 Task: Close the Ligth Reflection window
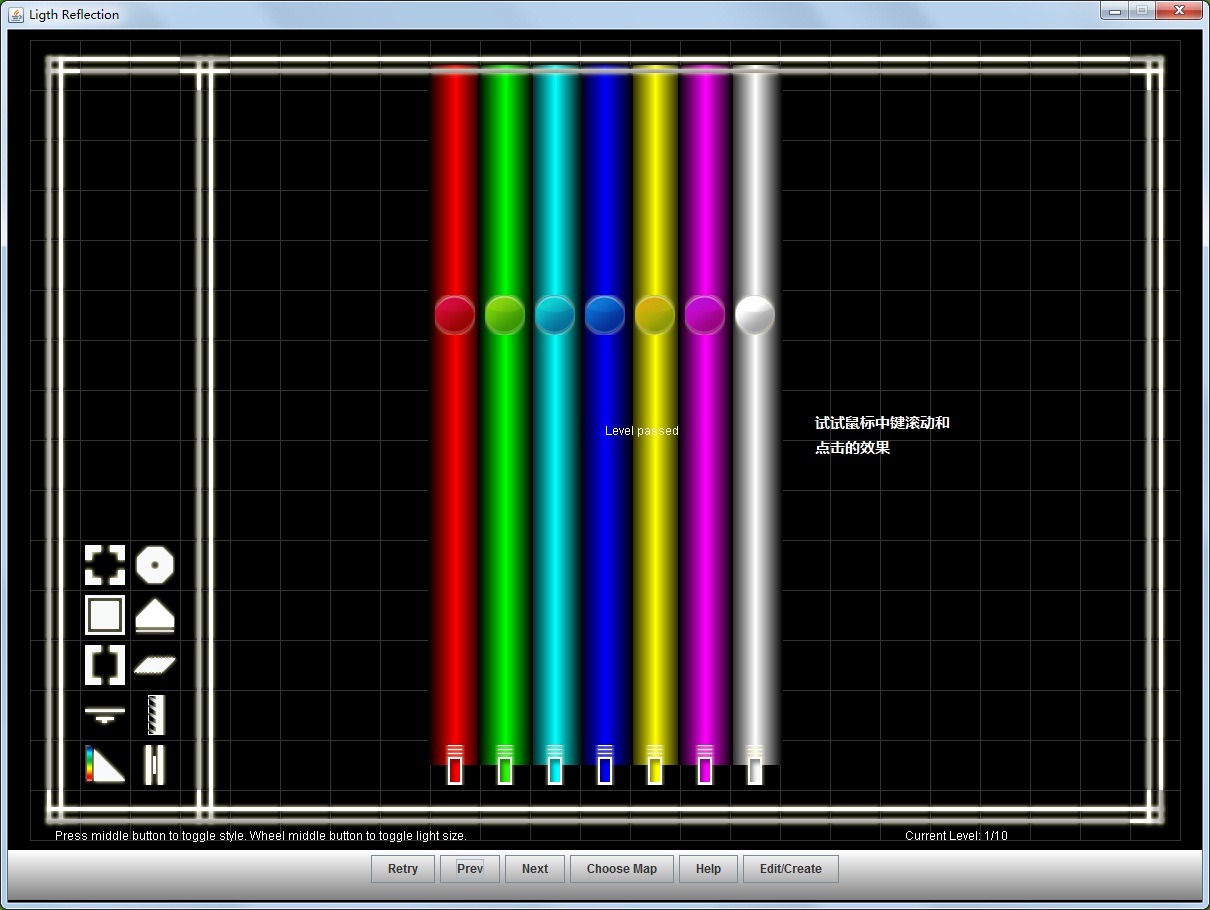1178,10
